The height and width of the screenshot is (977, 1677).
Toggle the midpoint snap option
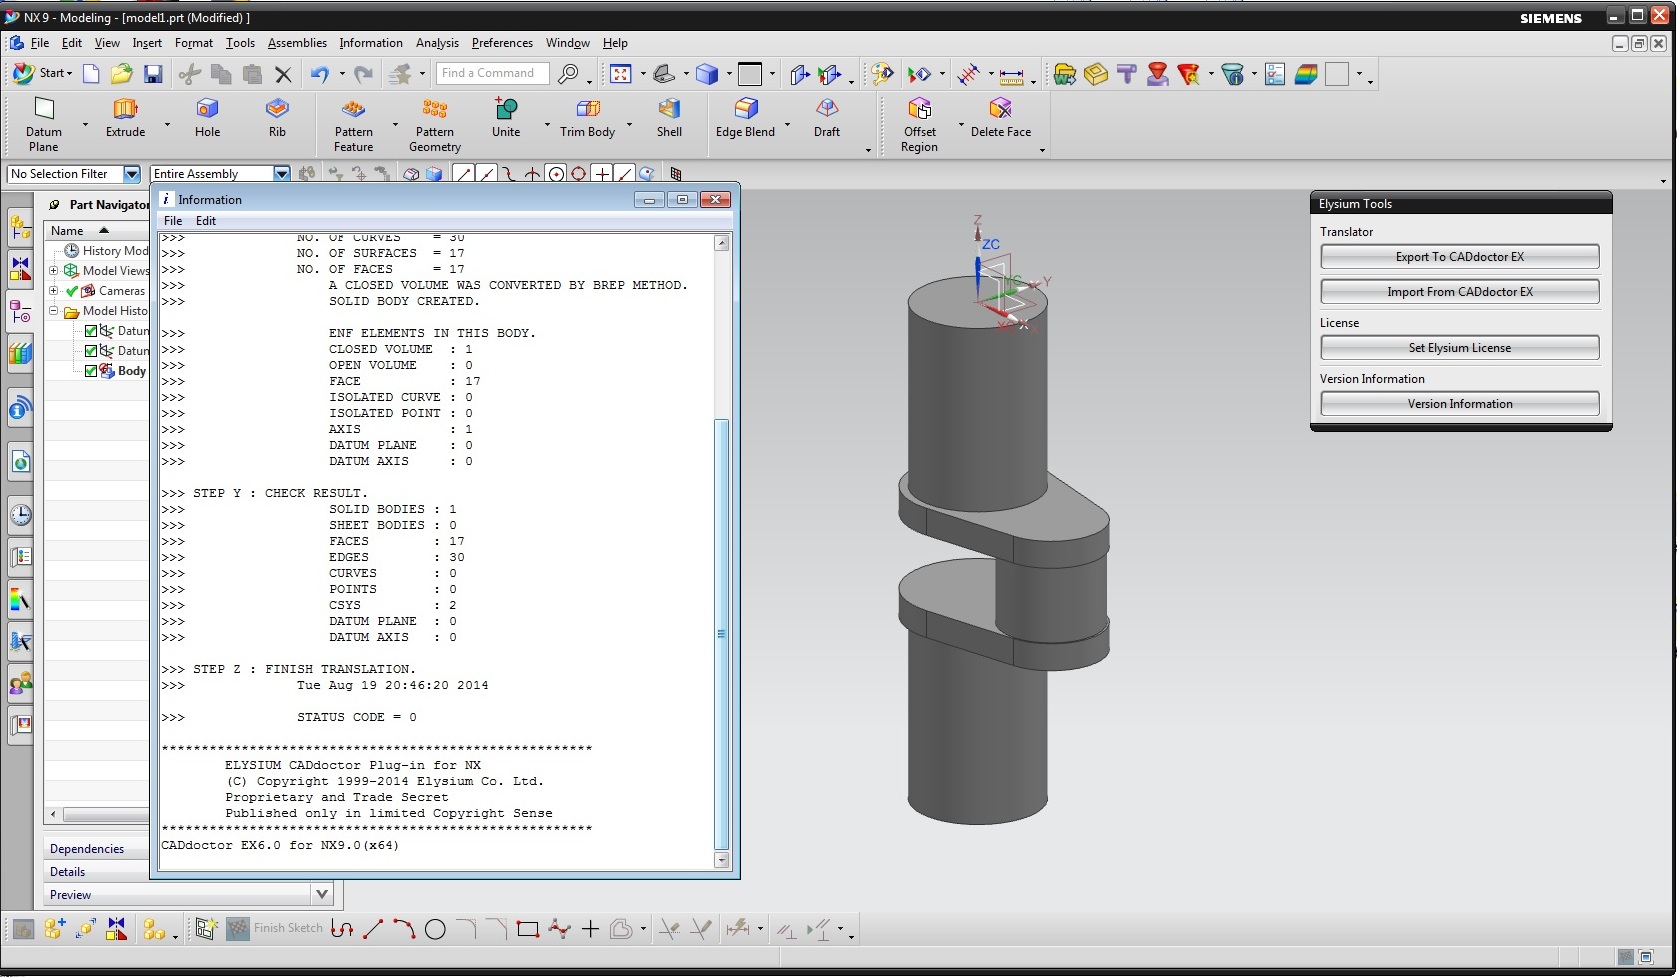click(x=486, y=174)
